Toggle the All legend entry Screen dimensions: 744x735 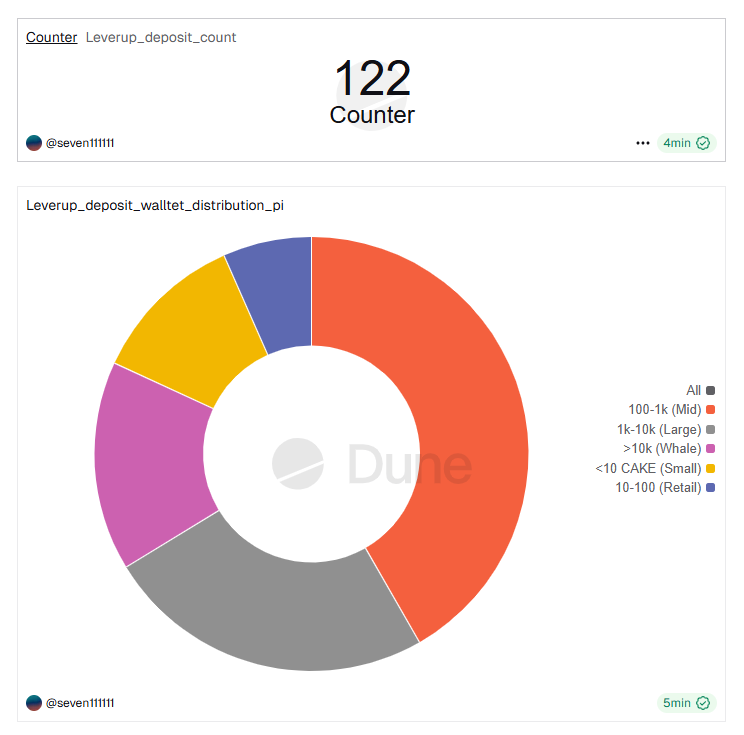(700, 391)
